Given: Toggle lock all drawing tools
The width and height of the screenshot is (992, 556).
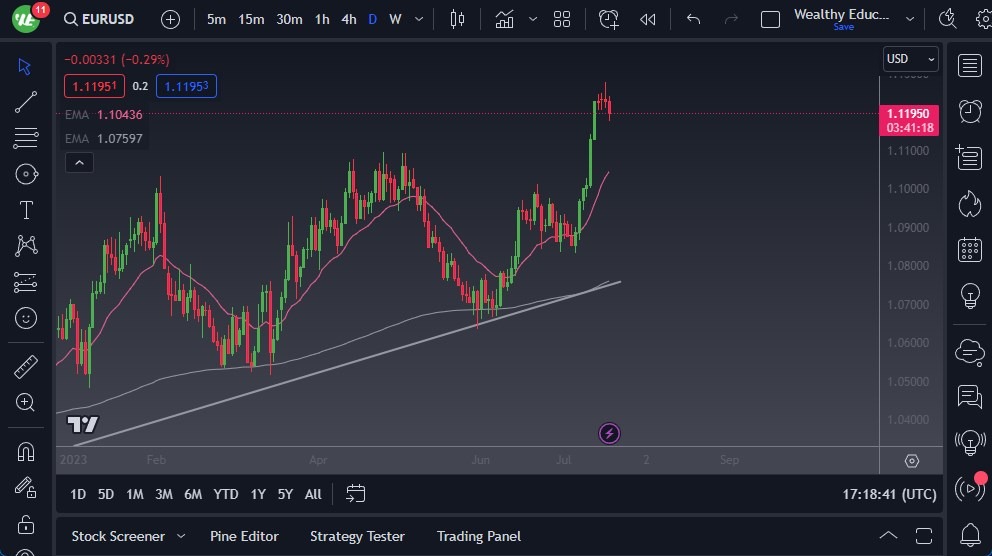Looking at the screenshot, I should (x=26, y=524).
